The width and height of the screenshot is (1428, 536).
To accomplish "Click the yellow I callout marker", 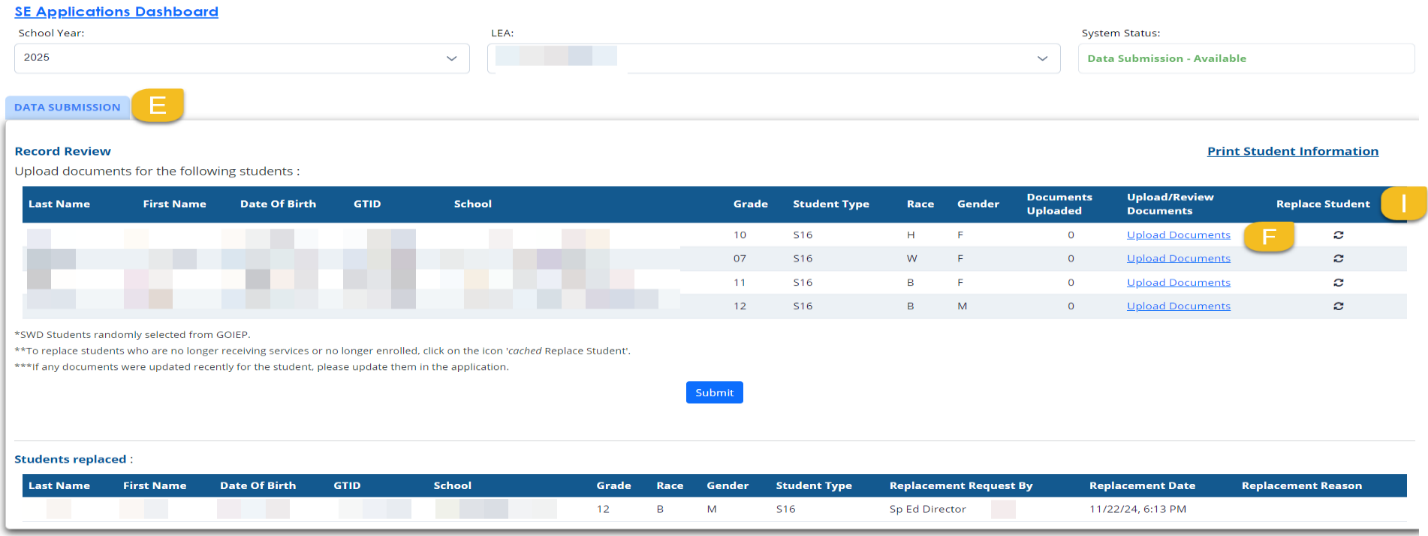I will pyautogui.click(x=1403, y=203).
